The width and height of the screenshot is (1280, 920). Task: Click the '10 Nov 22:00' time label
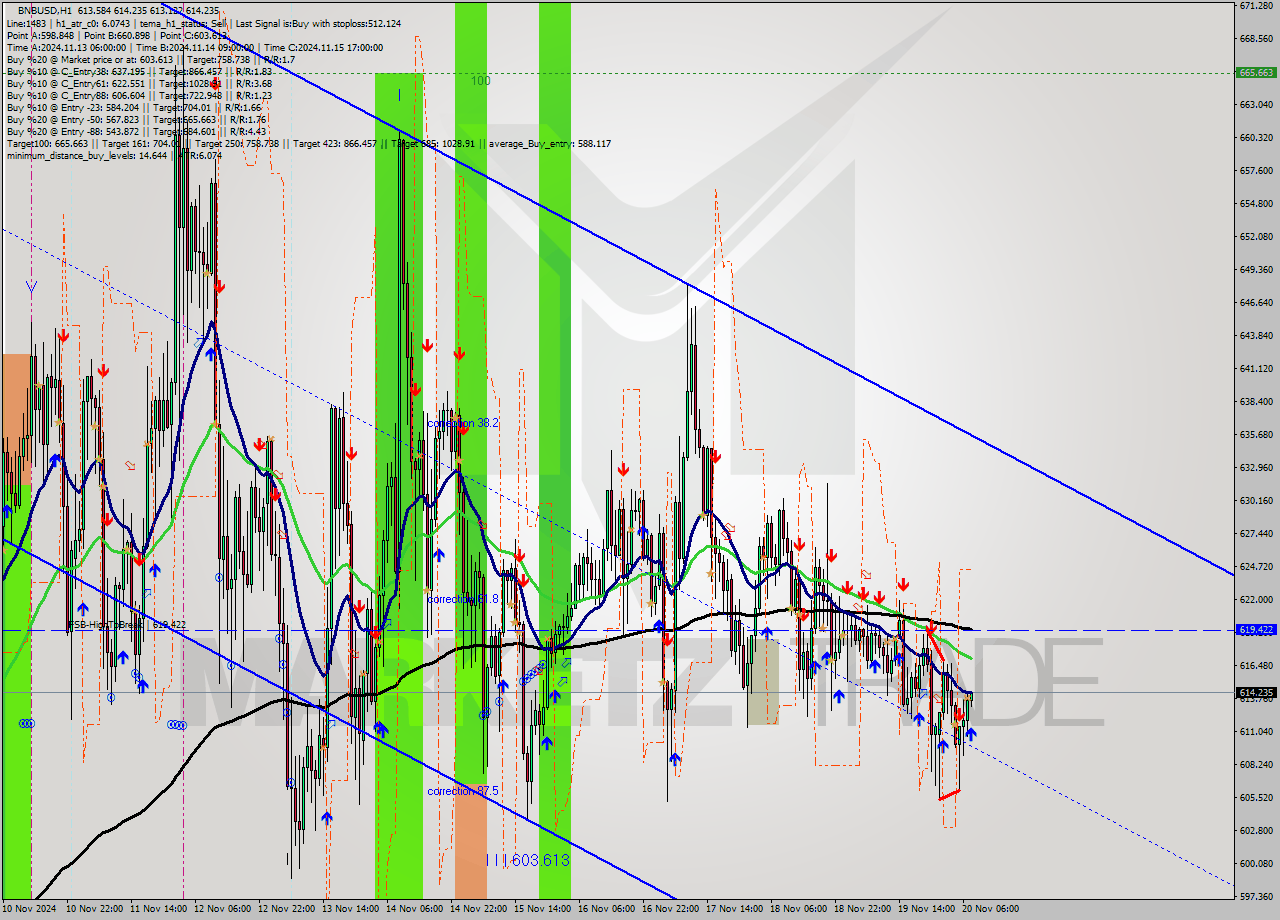point(95,909)
